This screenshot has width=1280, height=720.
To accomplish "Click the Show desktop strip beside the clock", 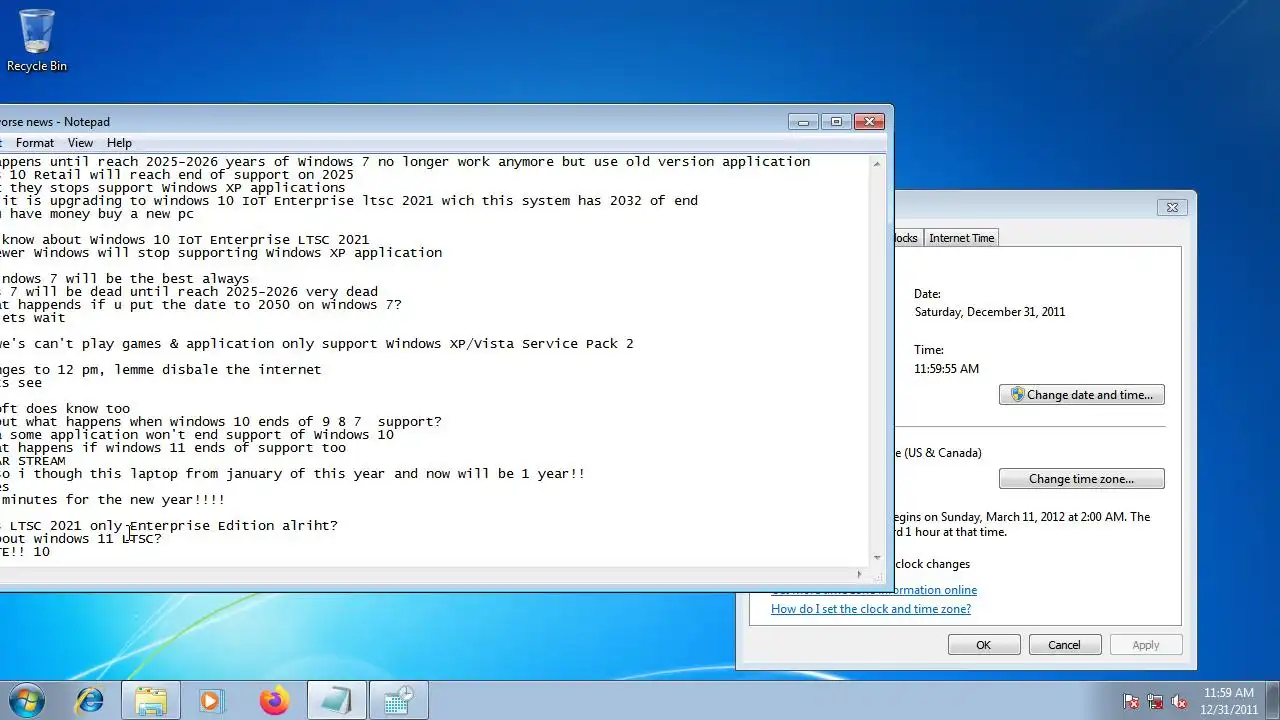I will tap(1273, 700).
